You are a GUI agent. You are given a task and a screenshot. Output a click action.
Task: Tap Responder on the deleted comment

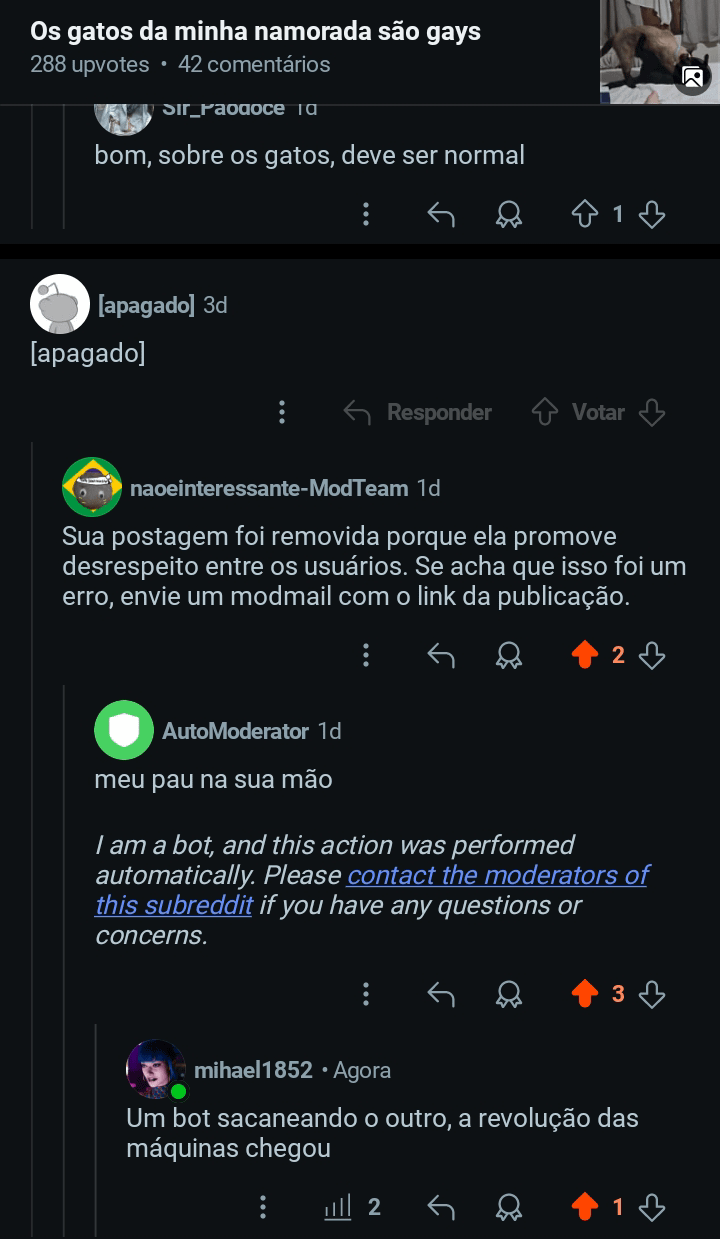tap(418, 412)
